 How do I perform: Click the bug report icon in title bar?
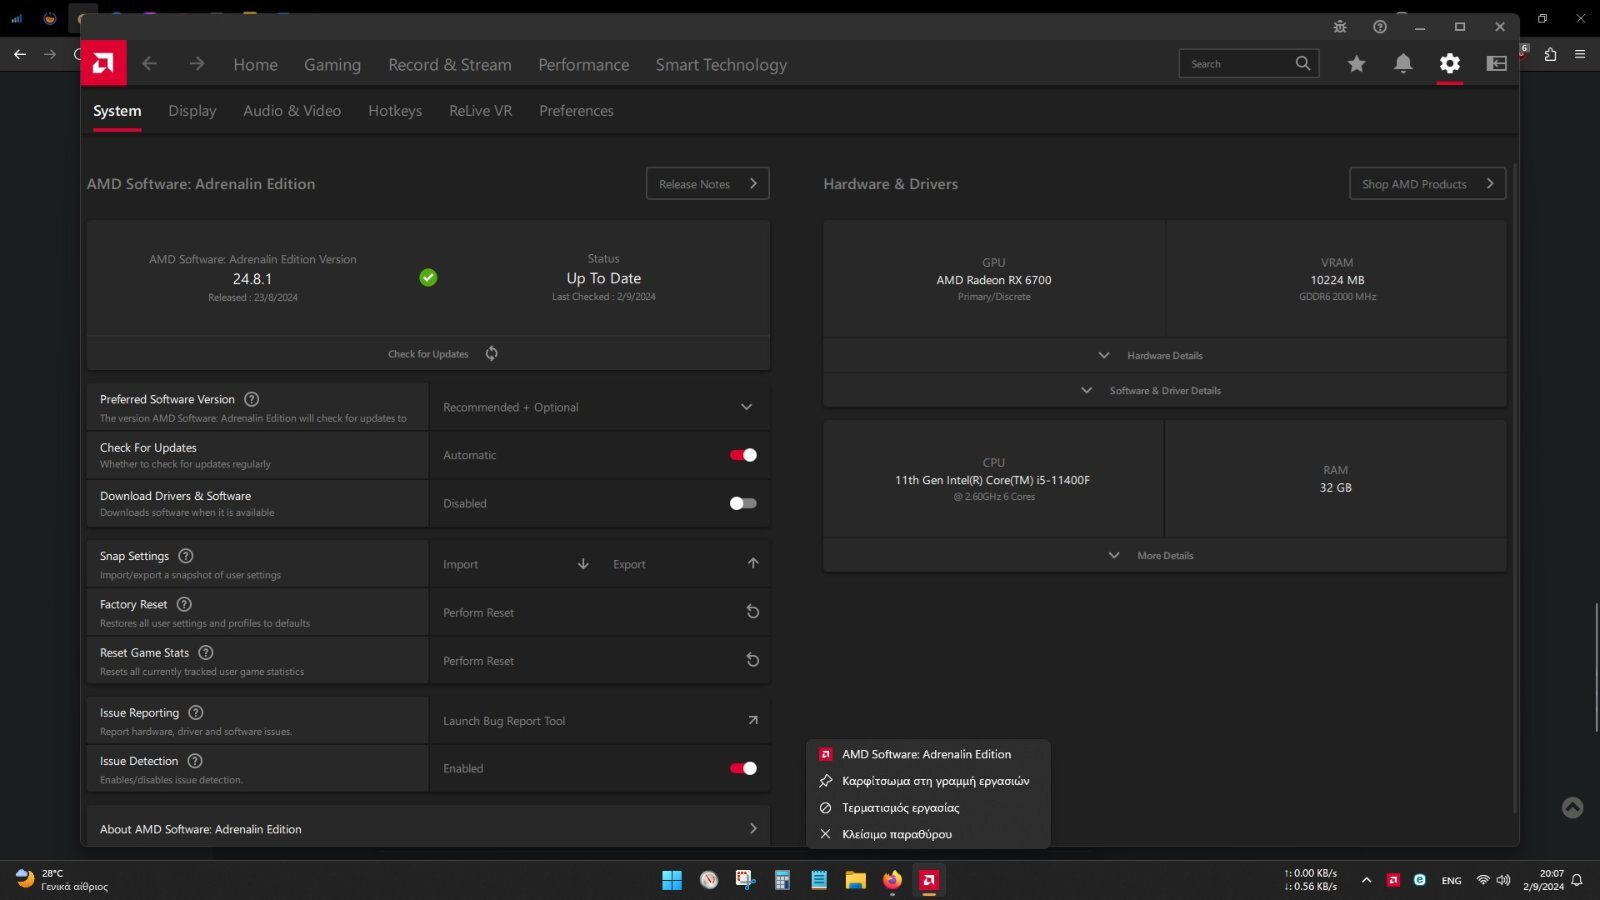click(1340, 27)
